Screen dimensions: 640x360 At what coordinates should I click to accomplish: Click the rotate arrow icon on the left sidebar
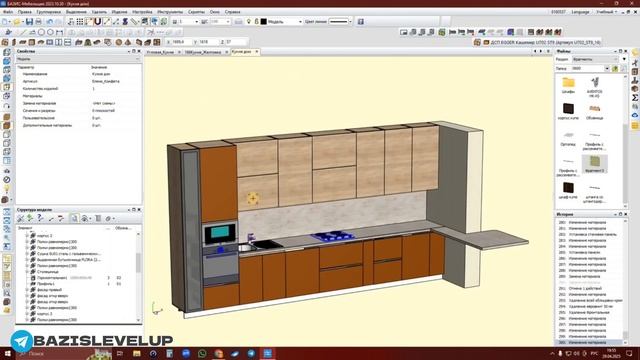tap(7, 106)
